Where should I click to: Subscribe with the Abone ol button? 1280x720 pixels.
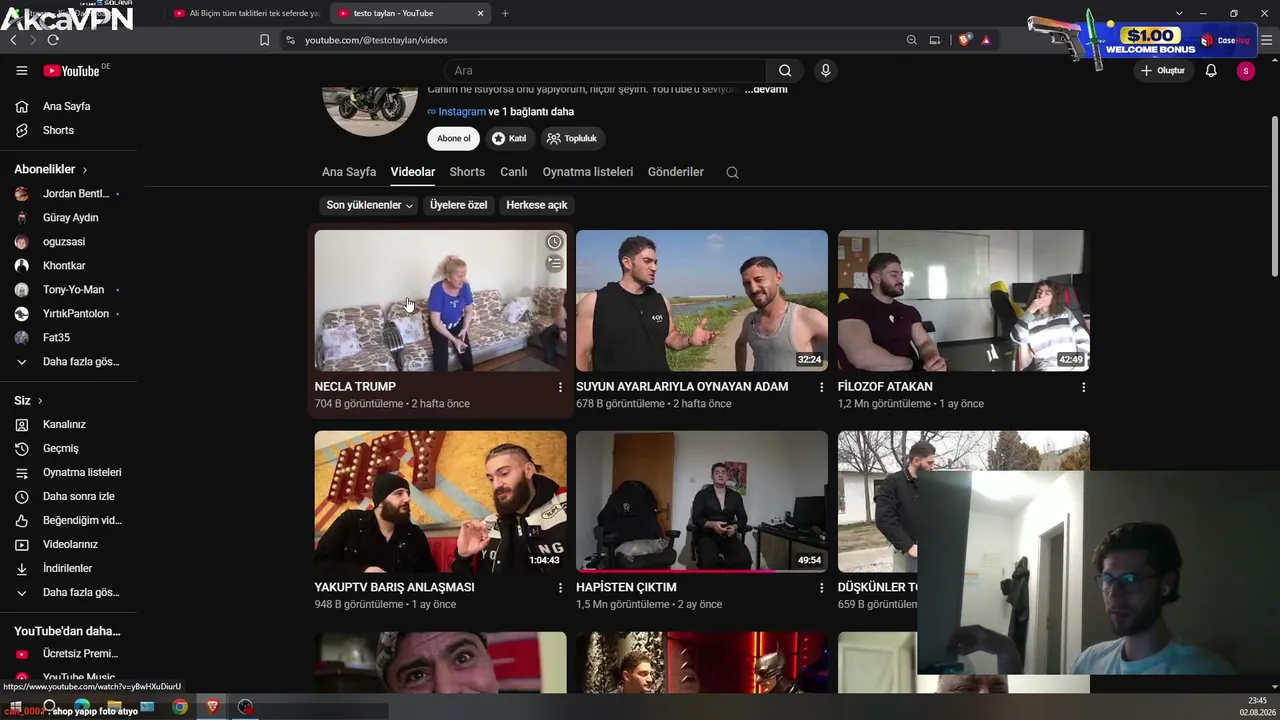454,139
